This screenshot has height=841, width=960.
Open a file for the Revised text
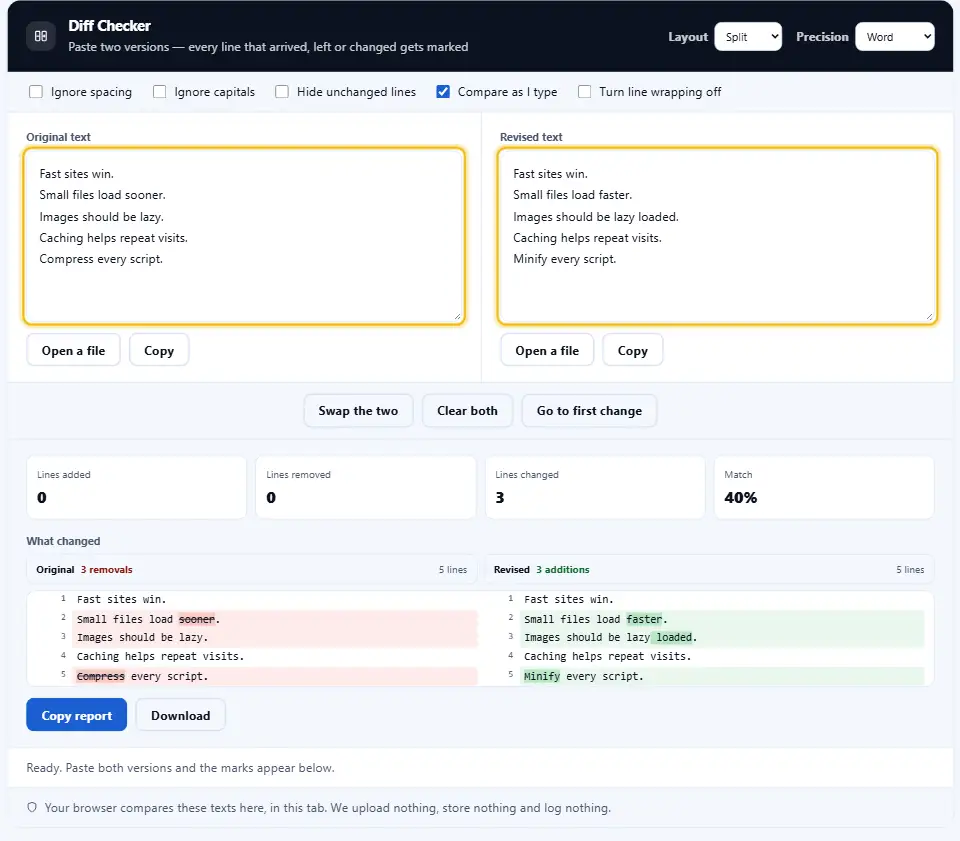click(x=547, y=350)
